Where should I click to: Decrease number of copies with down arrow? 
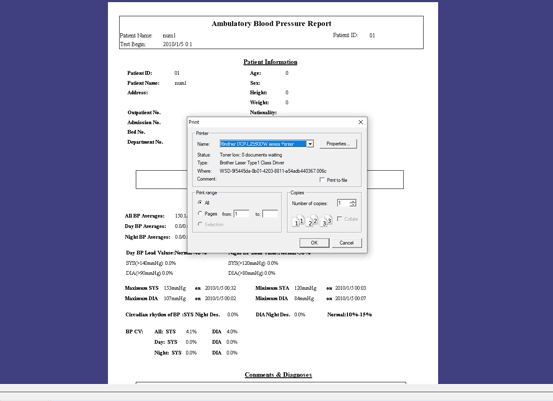(x=353, y=205)
